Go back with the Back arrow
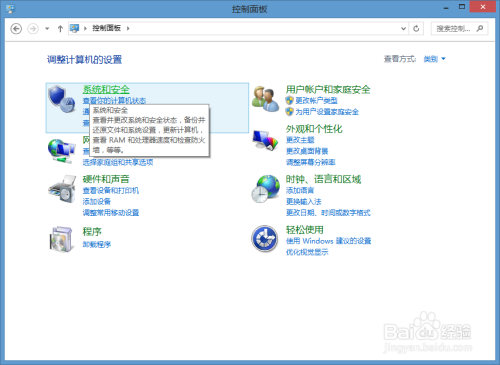The width and height of the screenshot is (500, 365). tap(16, 29)
